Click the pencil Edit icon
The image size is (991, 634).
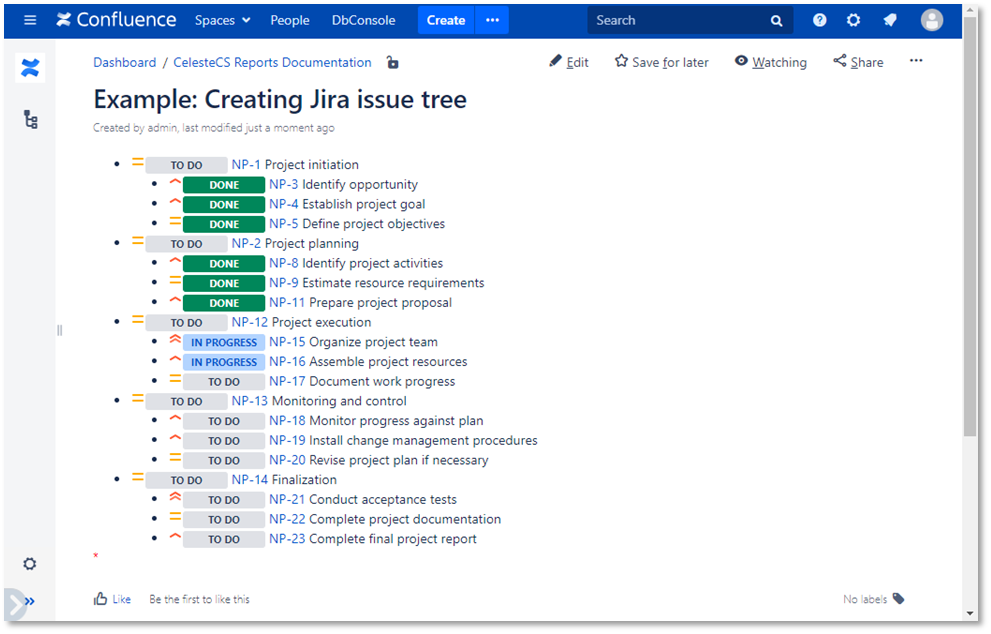click(x=556, y=61)
